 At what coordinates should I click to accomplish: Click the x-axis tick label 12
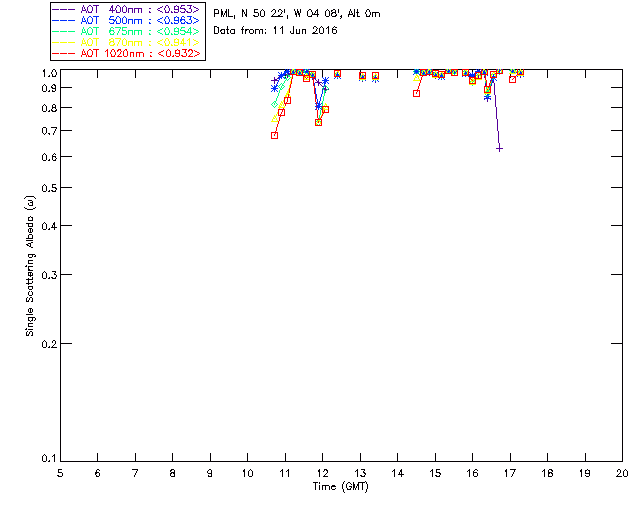tap(322, 473)
